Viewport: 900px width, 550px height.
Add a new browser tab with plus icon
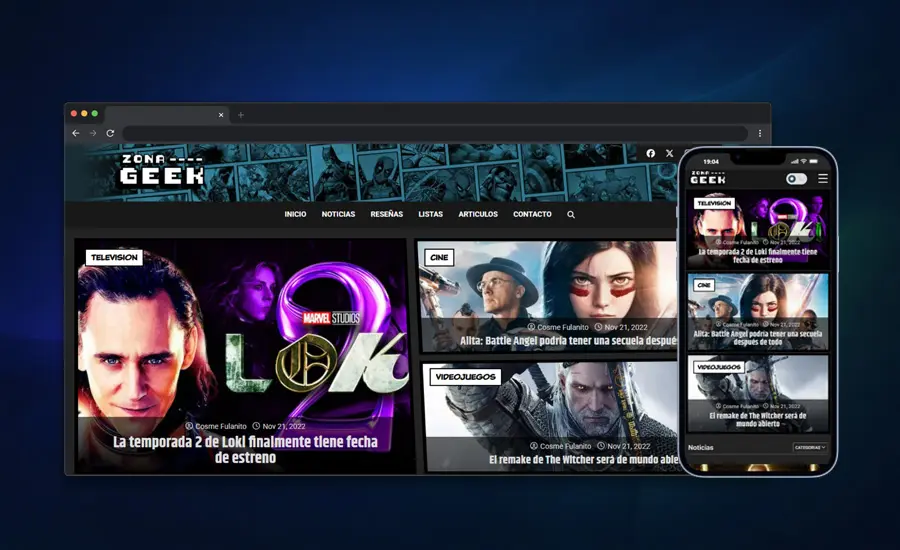241,115
